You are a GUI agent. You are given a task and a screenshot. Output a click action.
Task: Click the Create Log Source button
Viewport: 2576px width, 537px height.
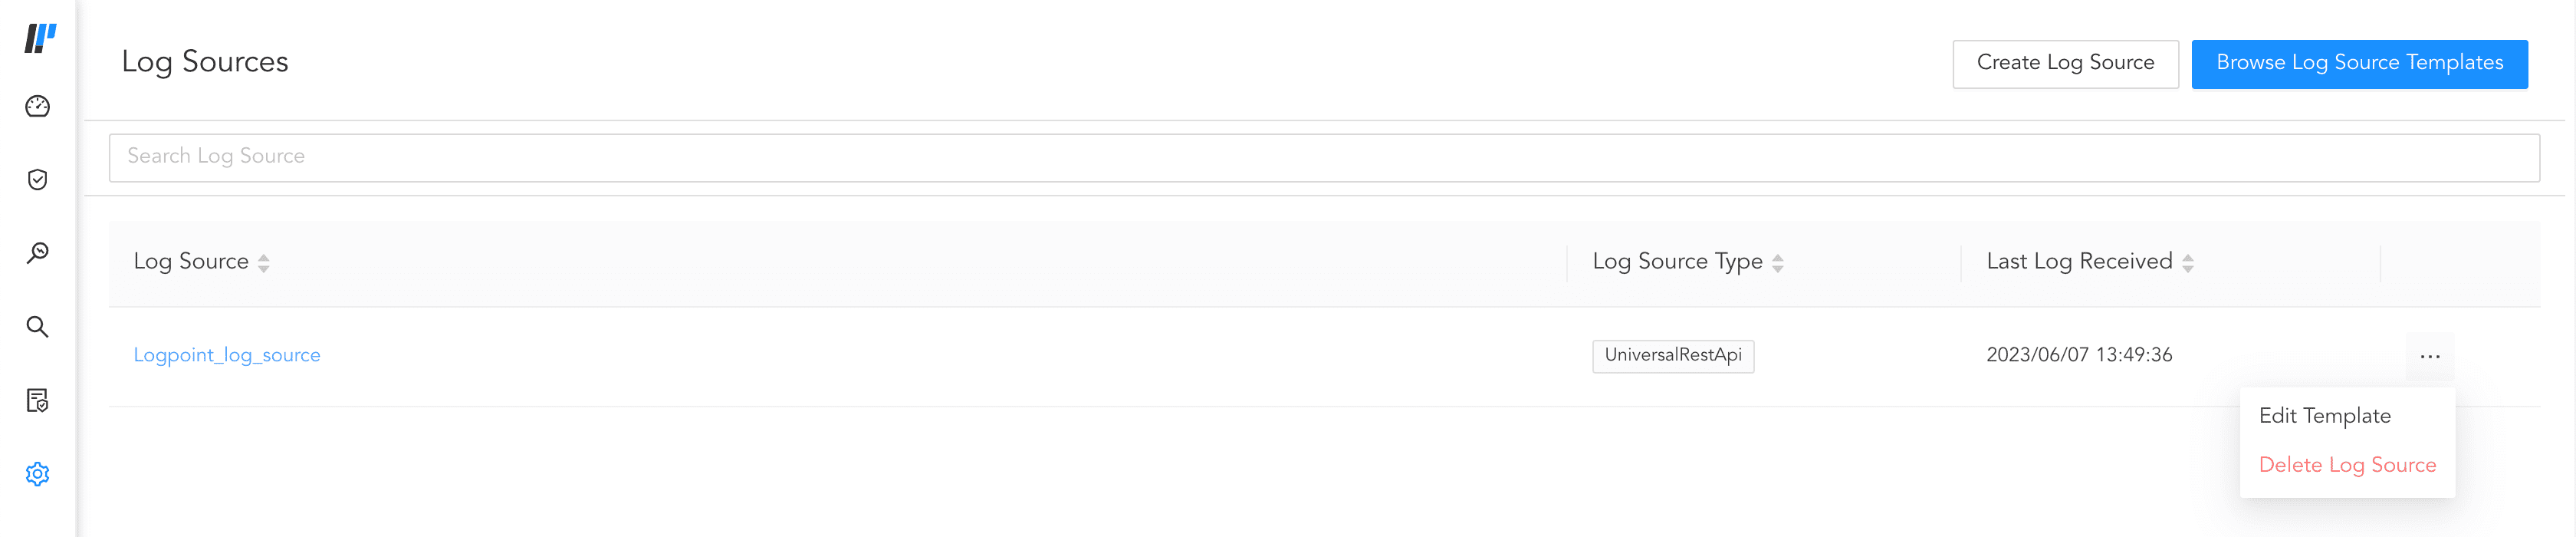(x=2065, y=62)
